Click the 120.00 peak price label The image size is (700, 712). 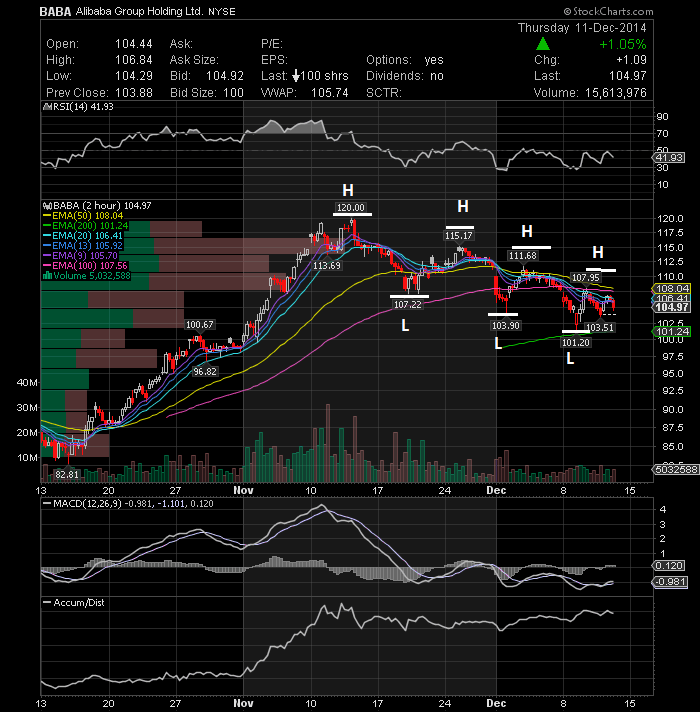[350, 208]
